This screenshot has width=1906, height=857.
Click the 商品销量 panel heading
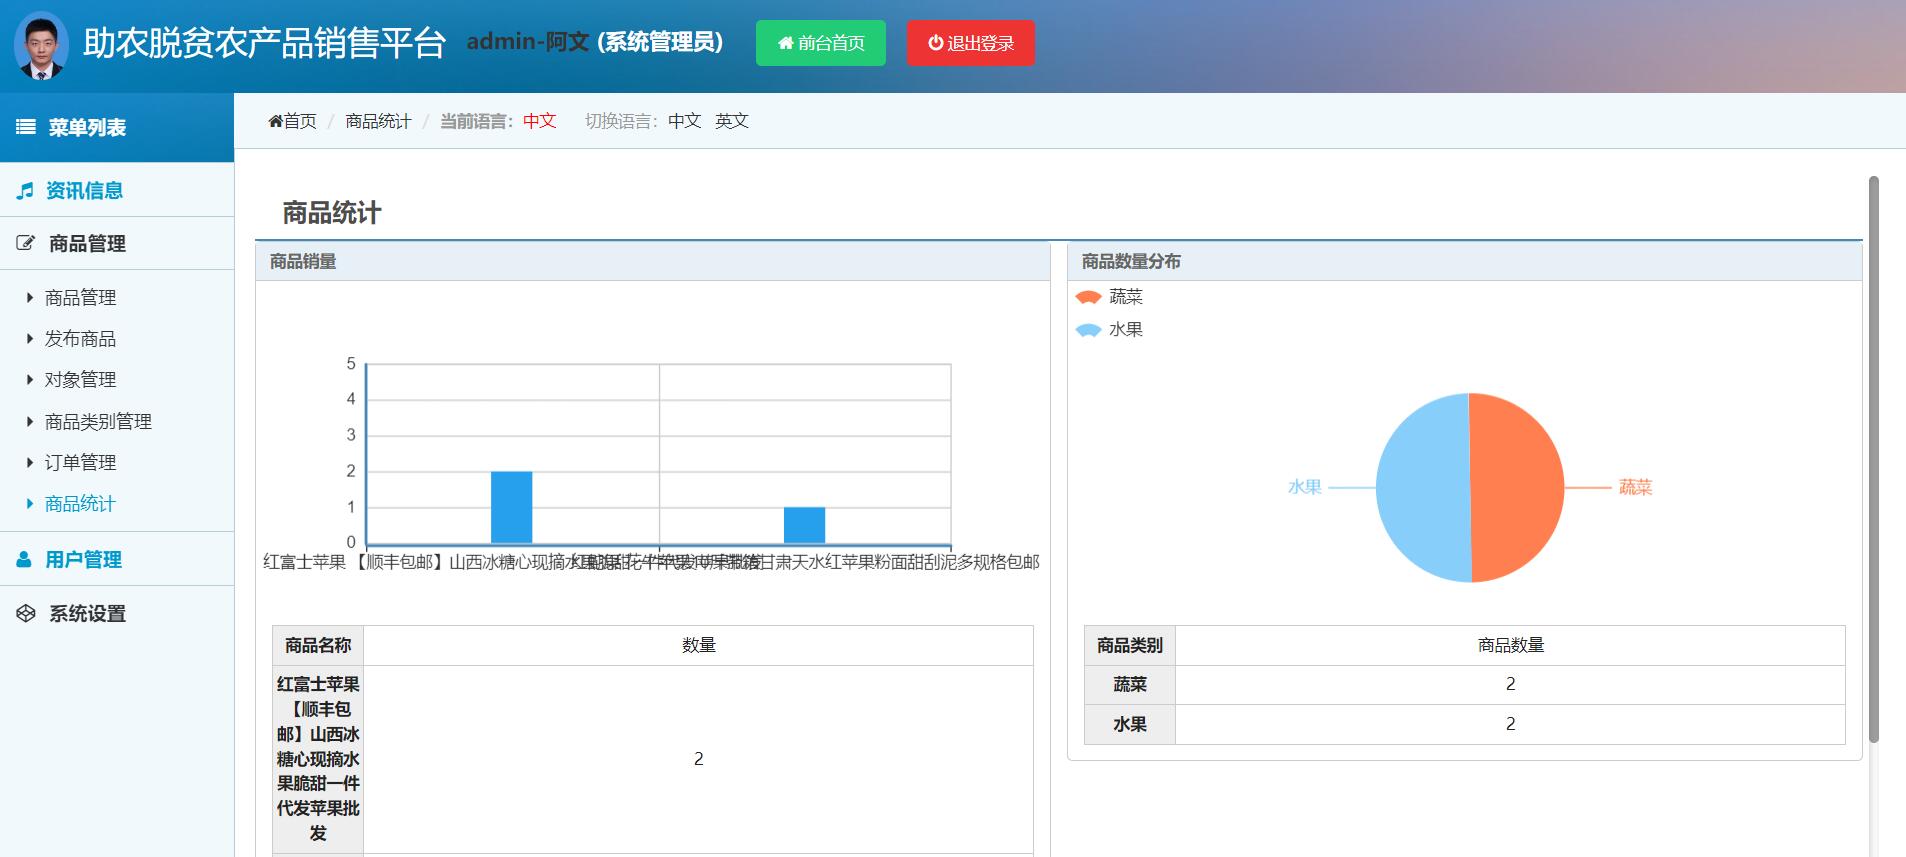point(303,261)
